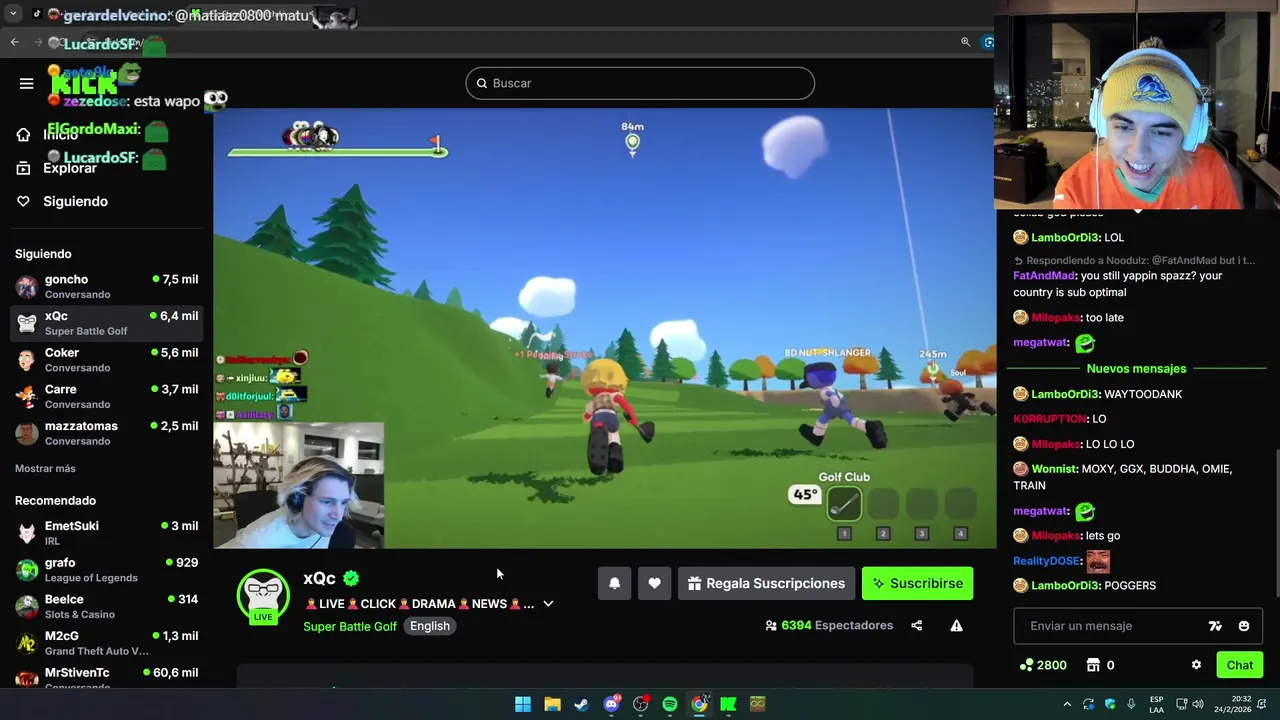Open File Explorer from taskbar
The height and width of the screenshot is (720, 1280).
[x=552, y=704]
